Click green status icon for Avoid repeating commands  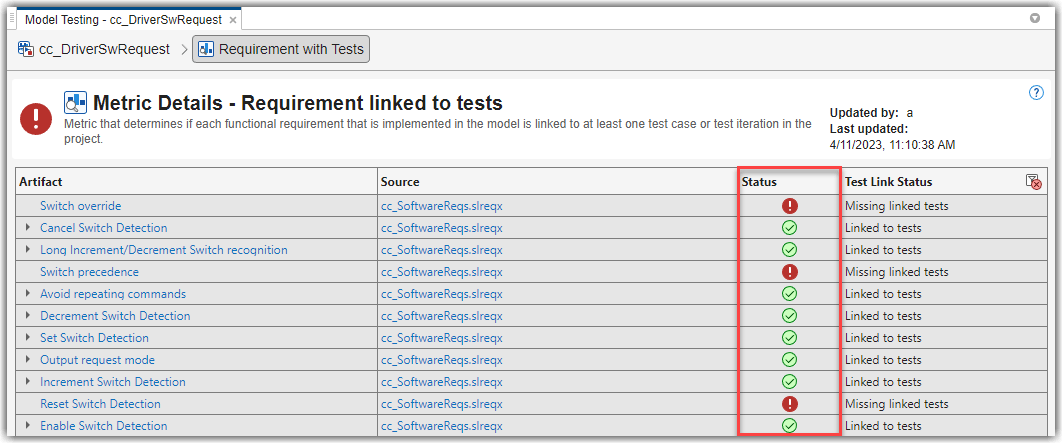tap(789, 294)
